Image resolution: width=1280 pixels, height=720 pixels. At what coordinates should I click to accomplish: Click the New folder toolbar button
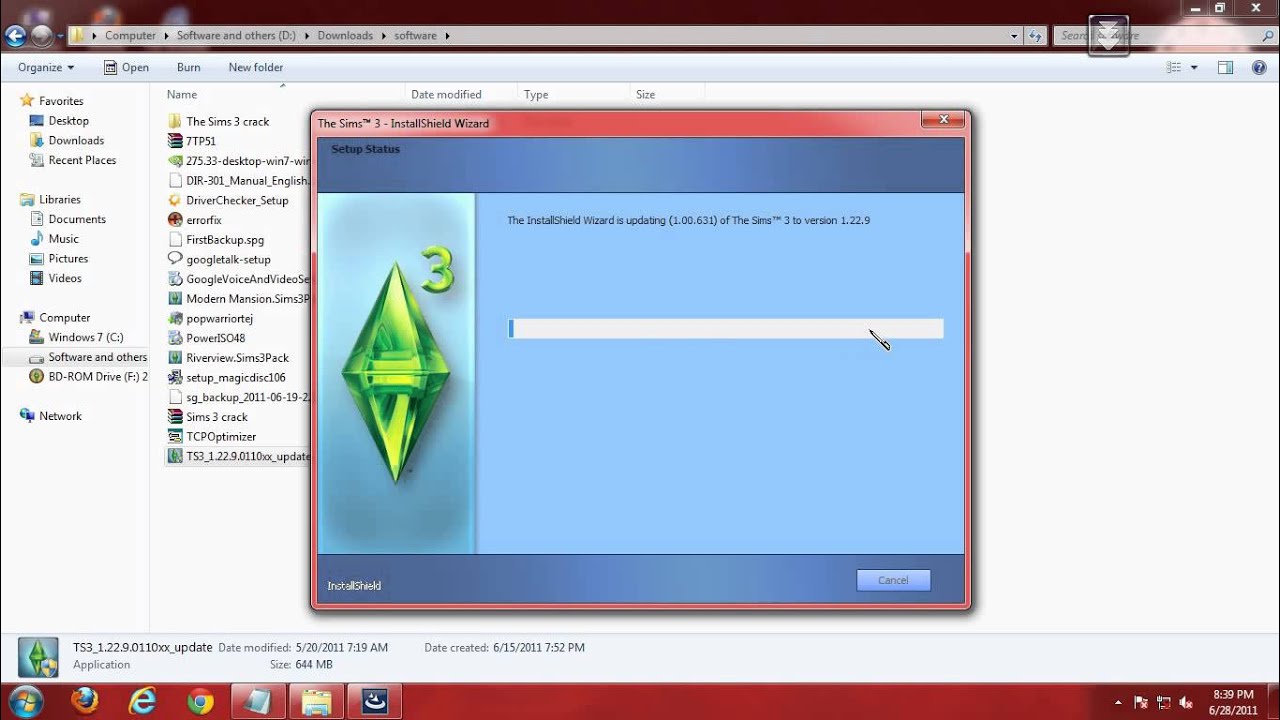pyautogui.click(x=256, y=67)
